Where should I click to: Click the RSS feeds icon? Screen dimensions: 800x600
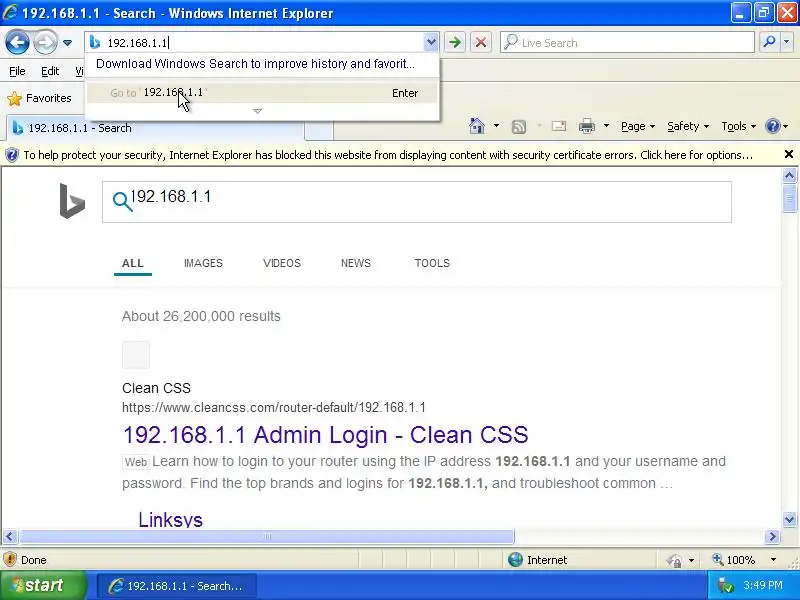[x=519, y=126]
